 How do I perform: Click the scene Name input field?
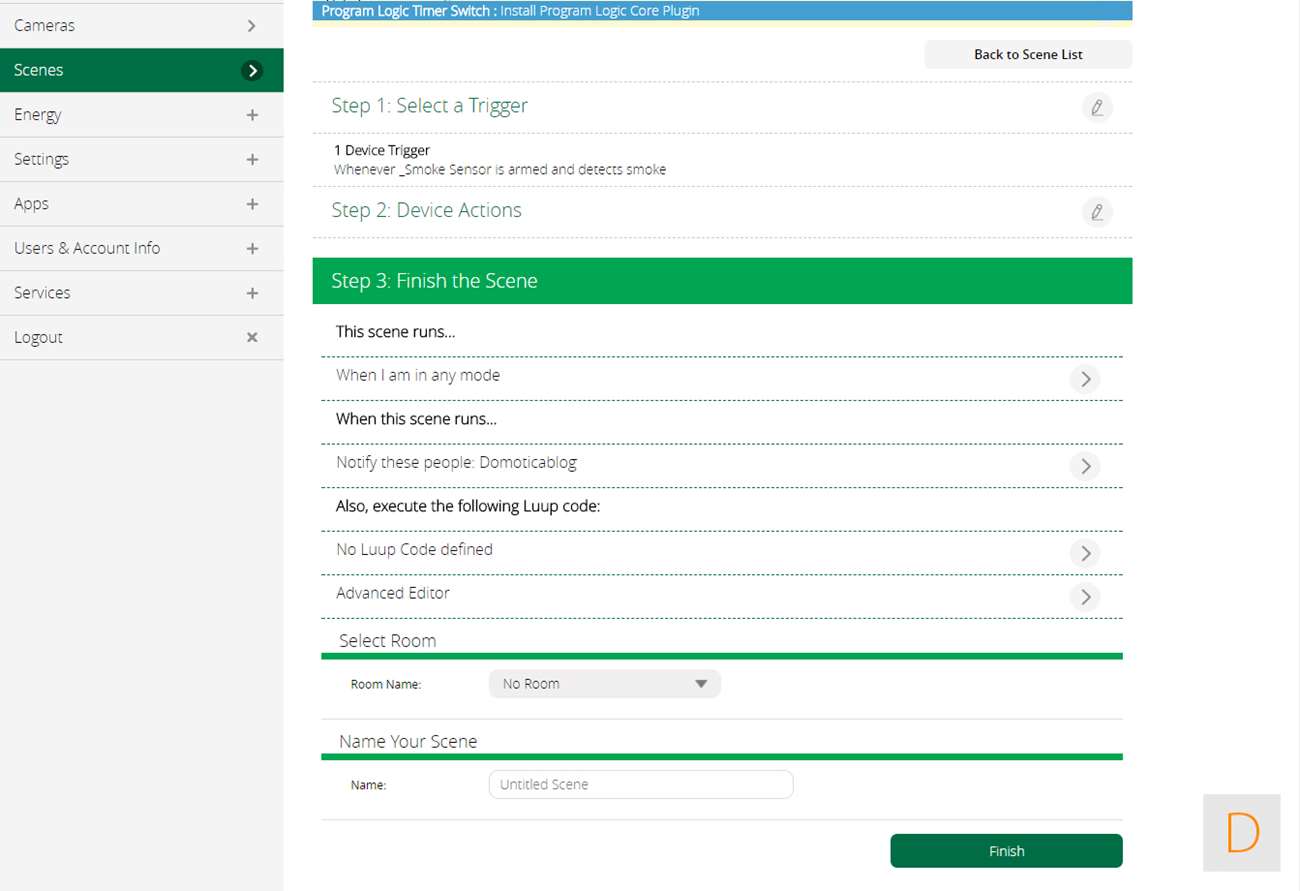[x=640, y=785]
